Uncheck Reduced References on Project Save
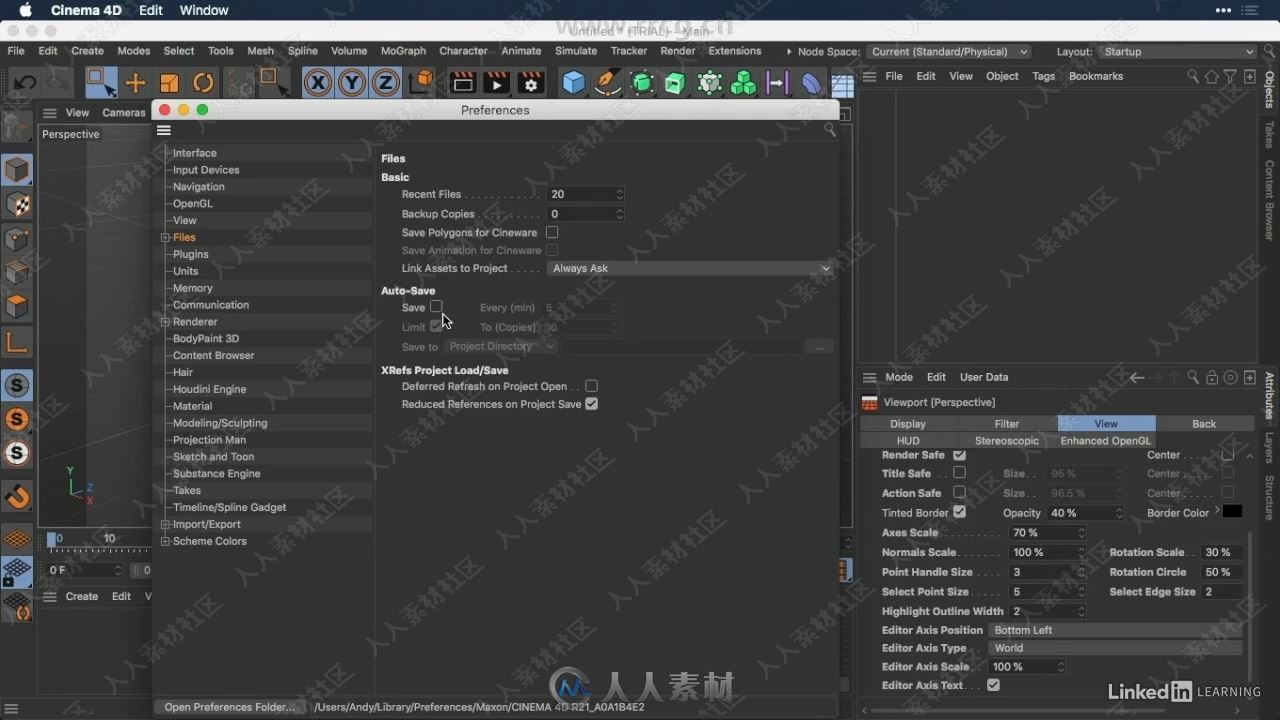The height and width of the screenshot is (720, 1280). pos(592,404)
